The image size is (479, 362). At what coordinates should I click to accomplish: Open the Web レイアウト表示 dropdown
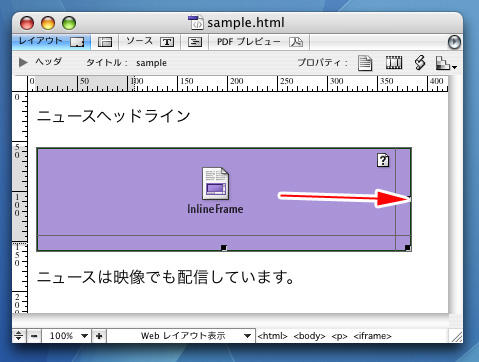click(195, 336)
